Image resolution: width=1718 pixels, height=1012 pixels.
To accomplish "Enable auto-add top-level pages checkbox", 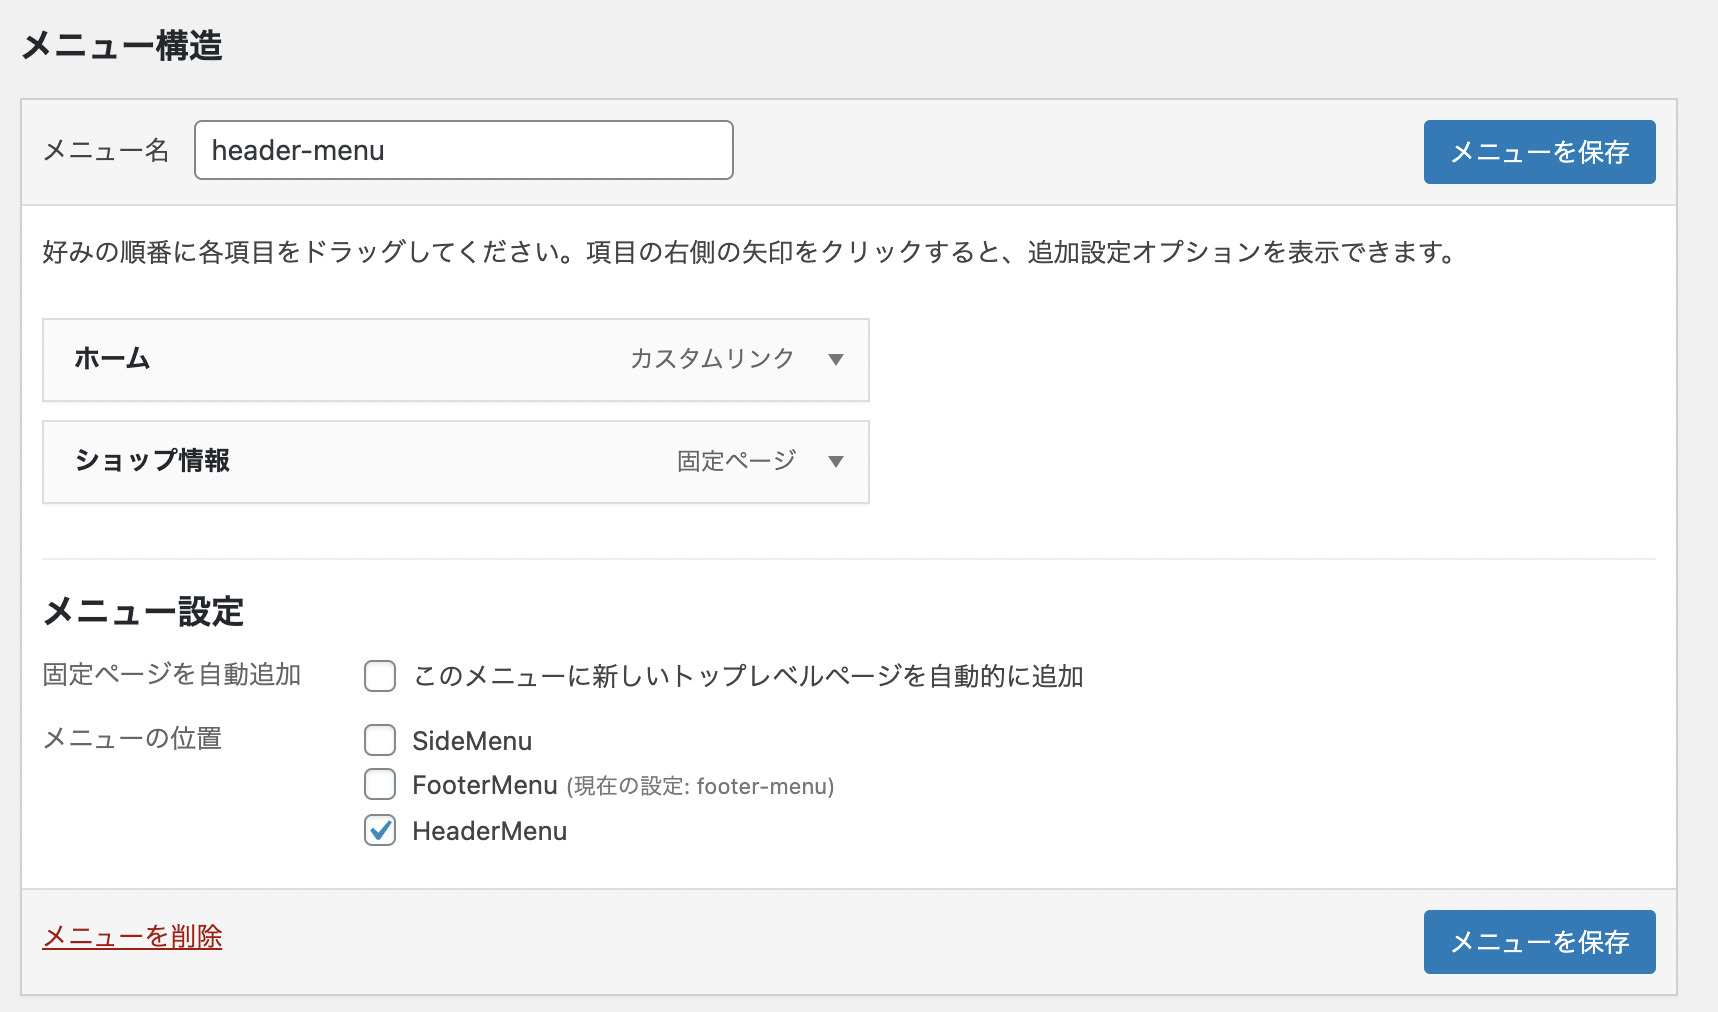I will click(x=380, y=676).
